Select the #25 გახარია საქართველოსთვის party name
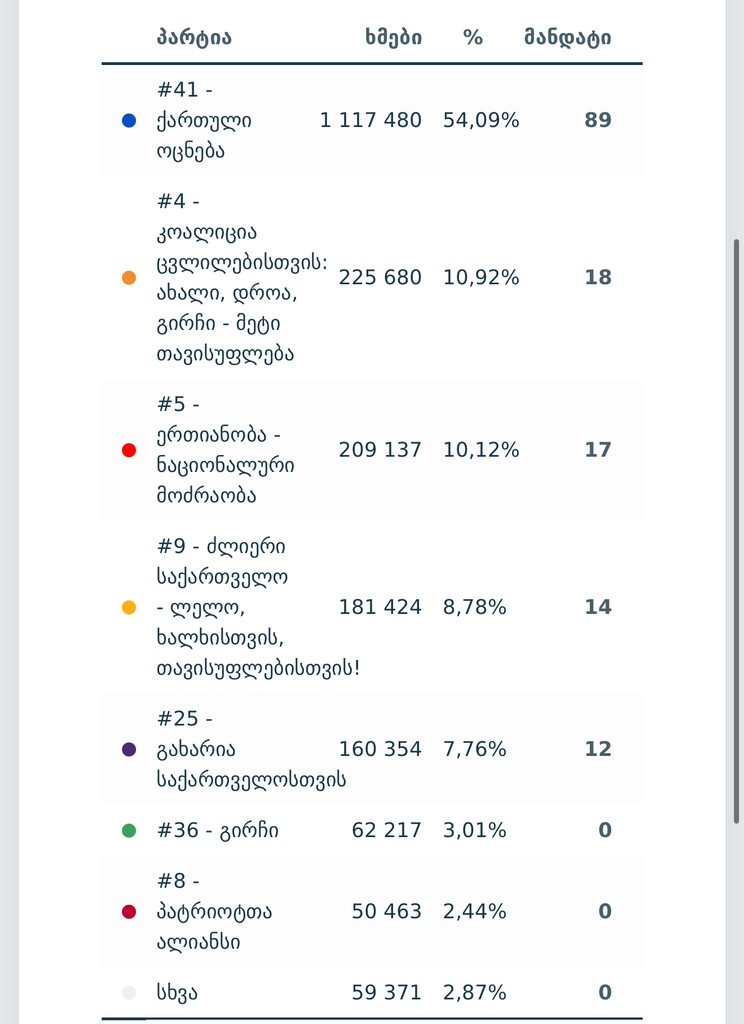 (251, 749)
